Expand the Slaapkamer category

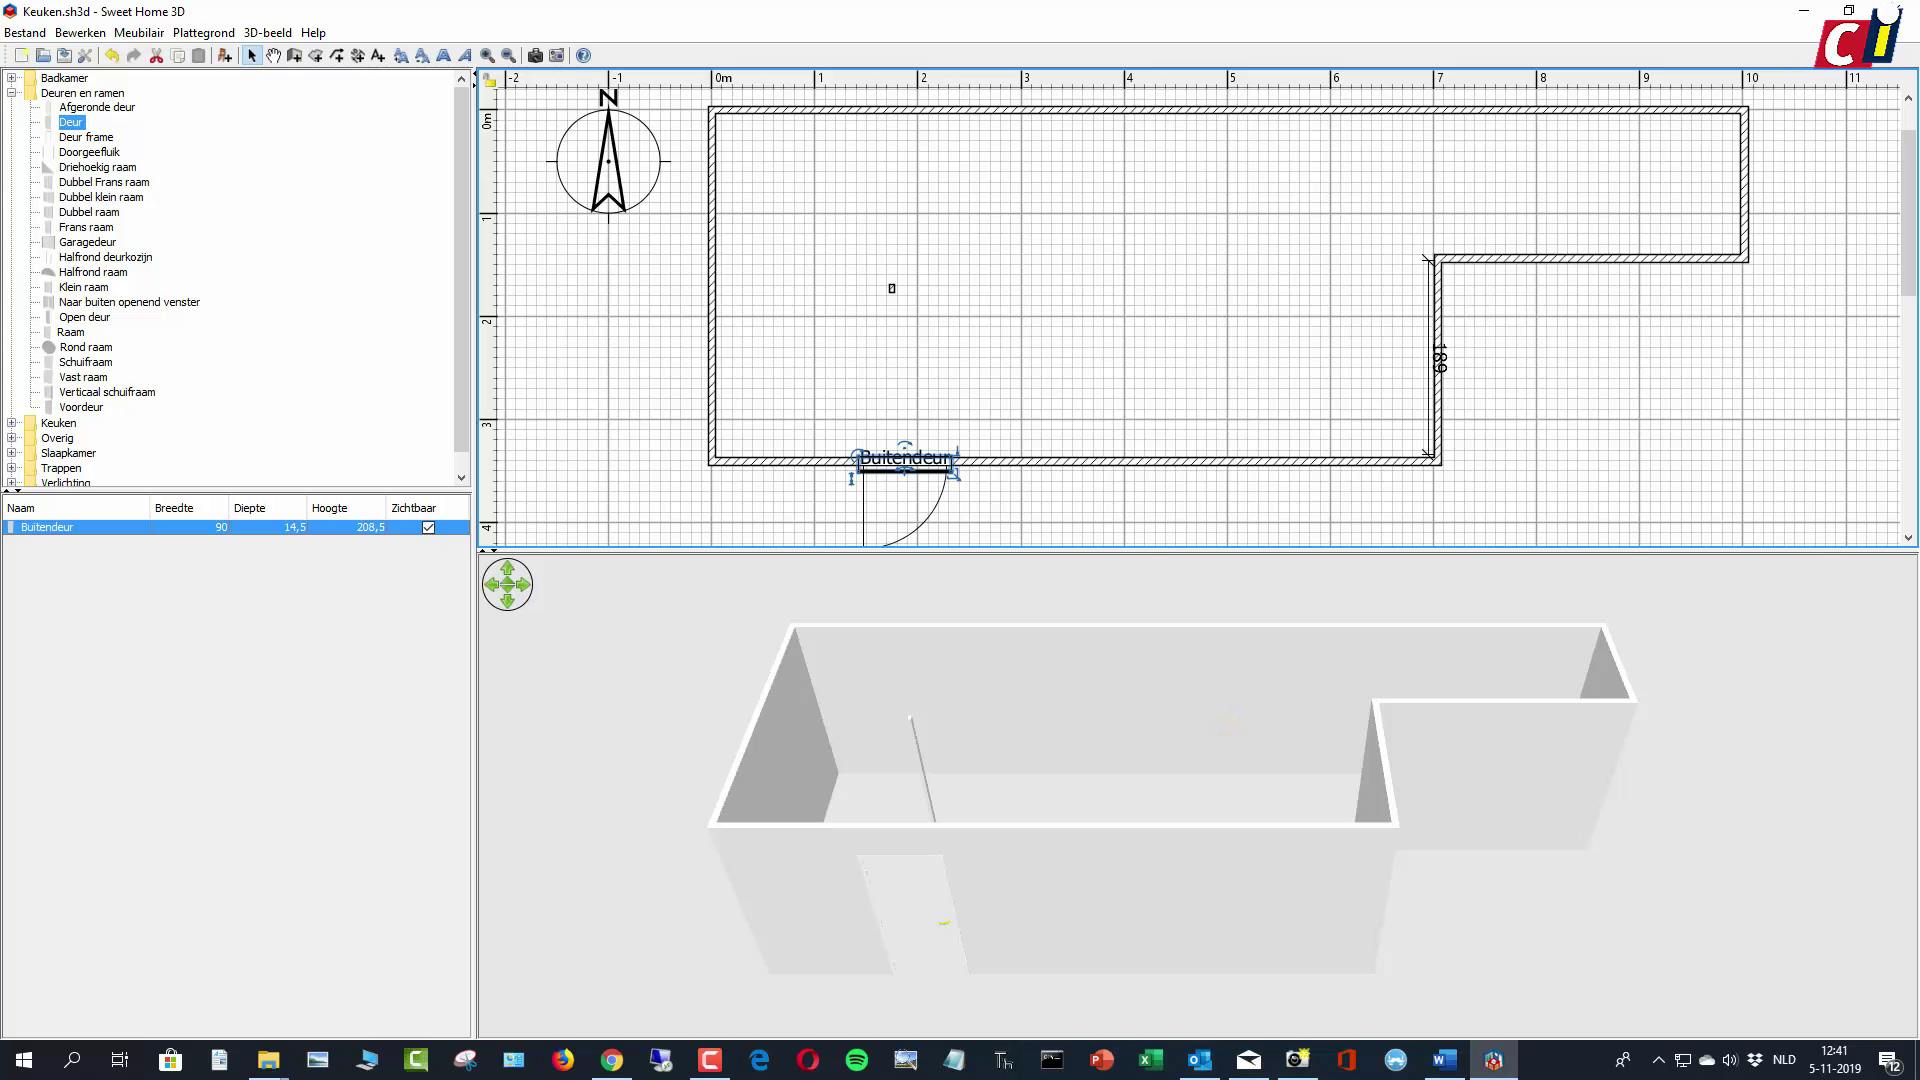[x=11, y=453]
